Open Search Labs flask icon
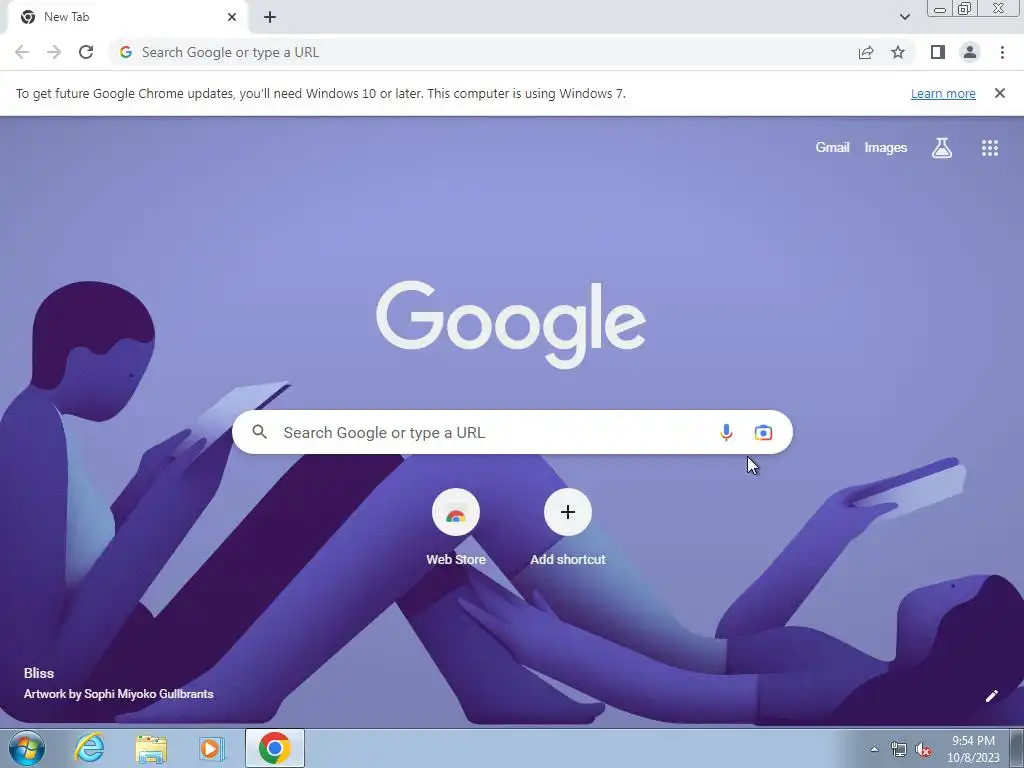The width and height of the screenshot is (1024, 768). pos(942,148)
